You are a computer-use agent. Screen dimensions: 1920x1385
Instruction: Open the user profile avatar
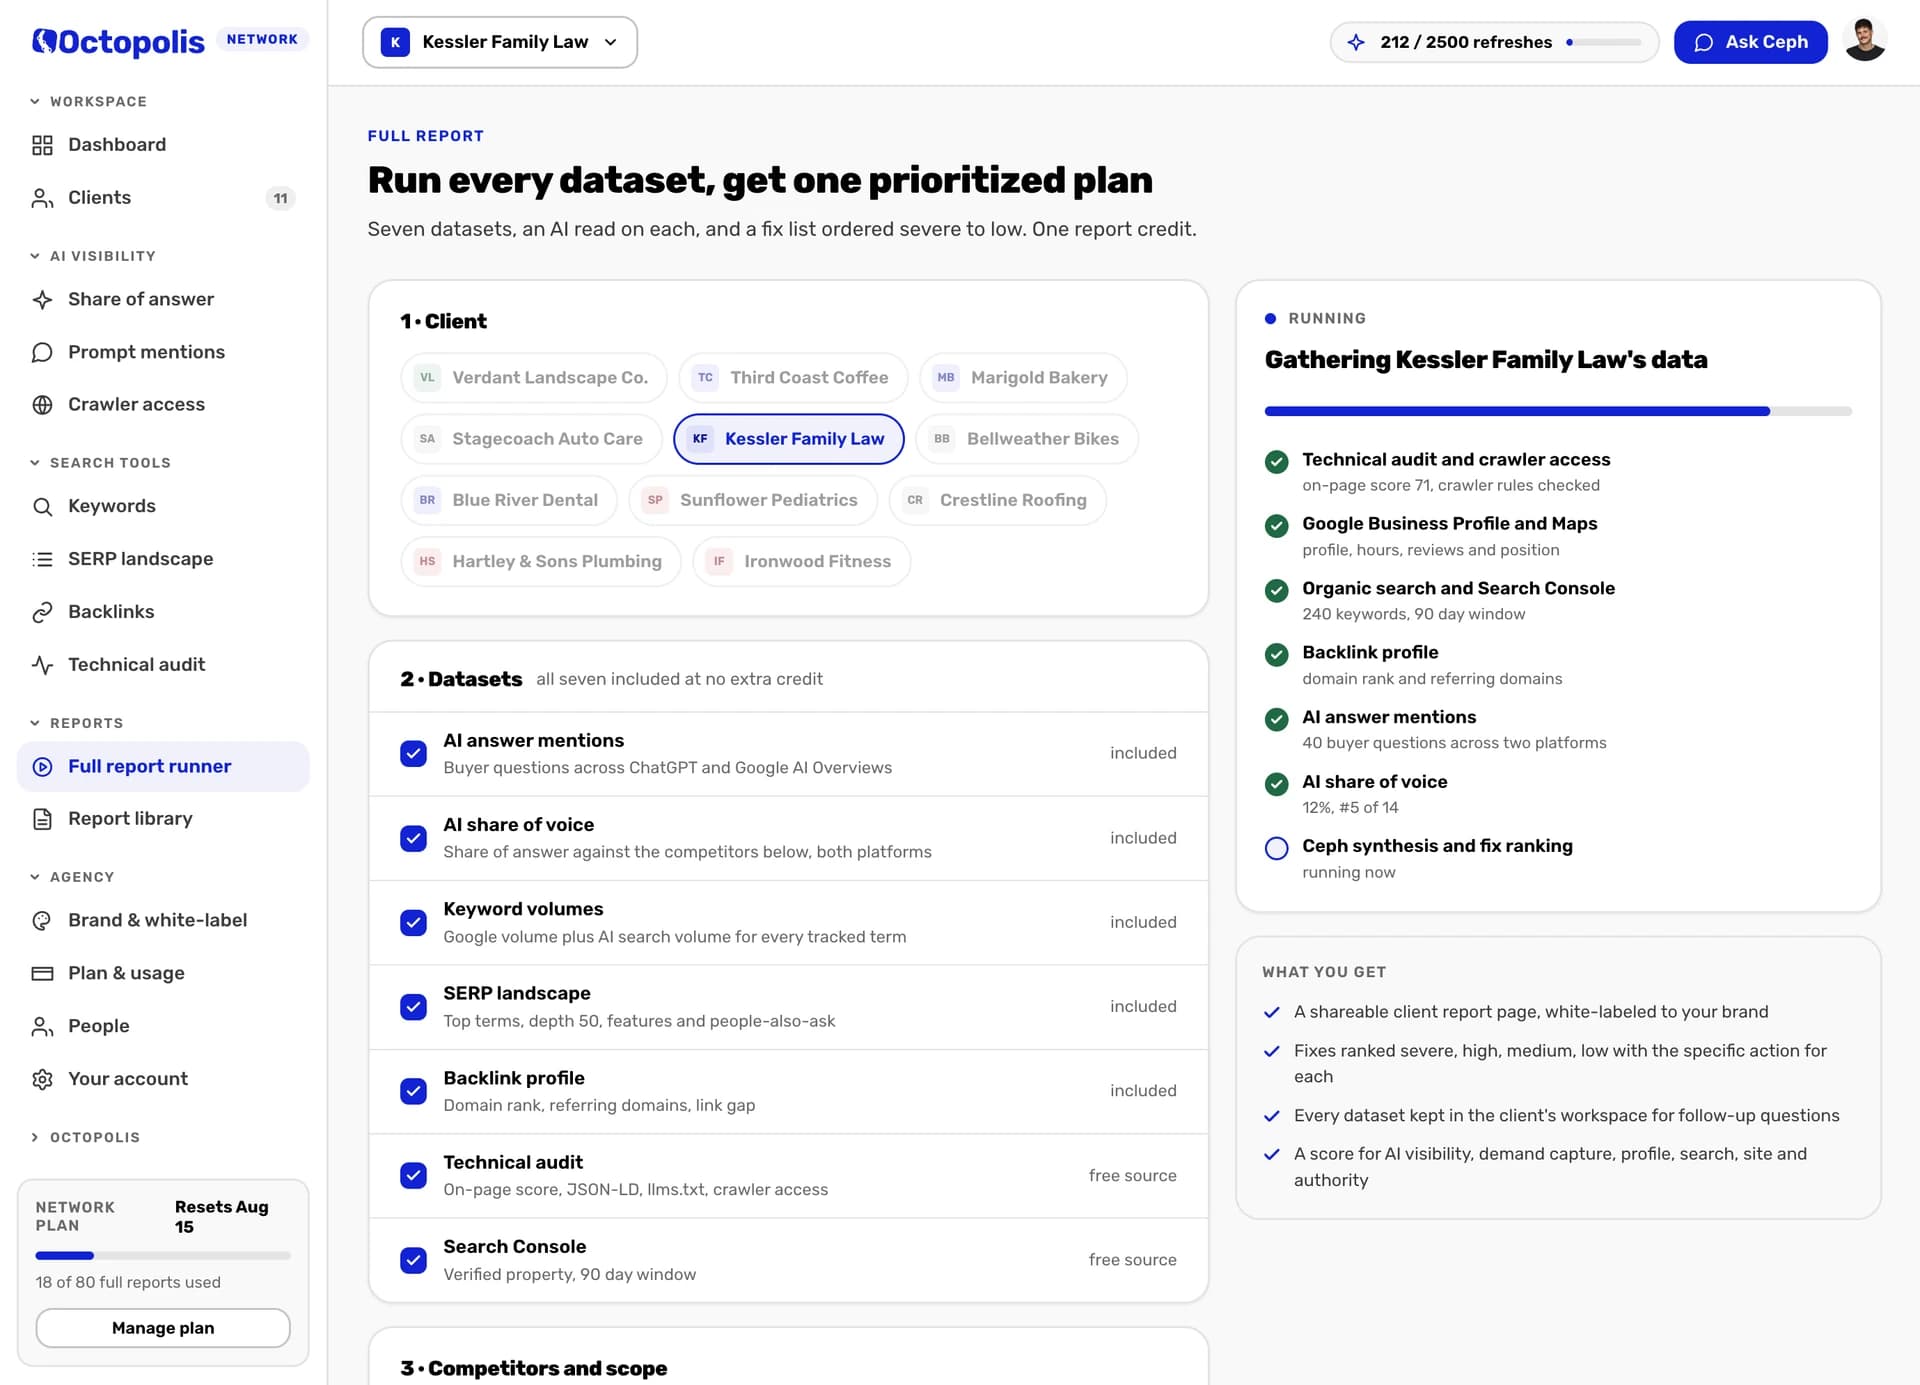pyautogui.click(x=1864, y=41)
